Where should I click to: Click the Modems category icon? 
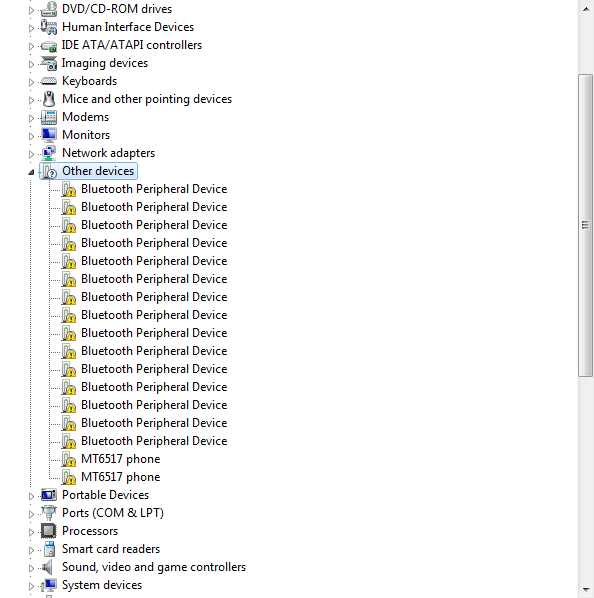(x=49, y=117)
